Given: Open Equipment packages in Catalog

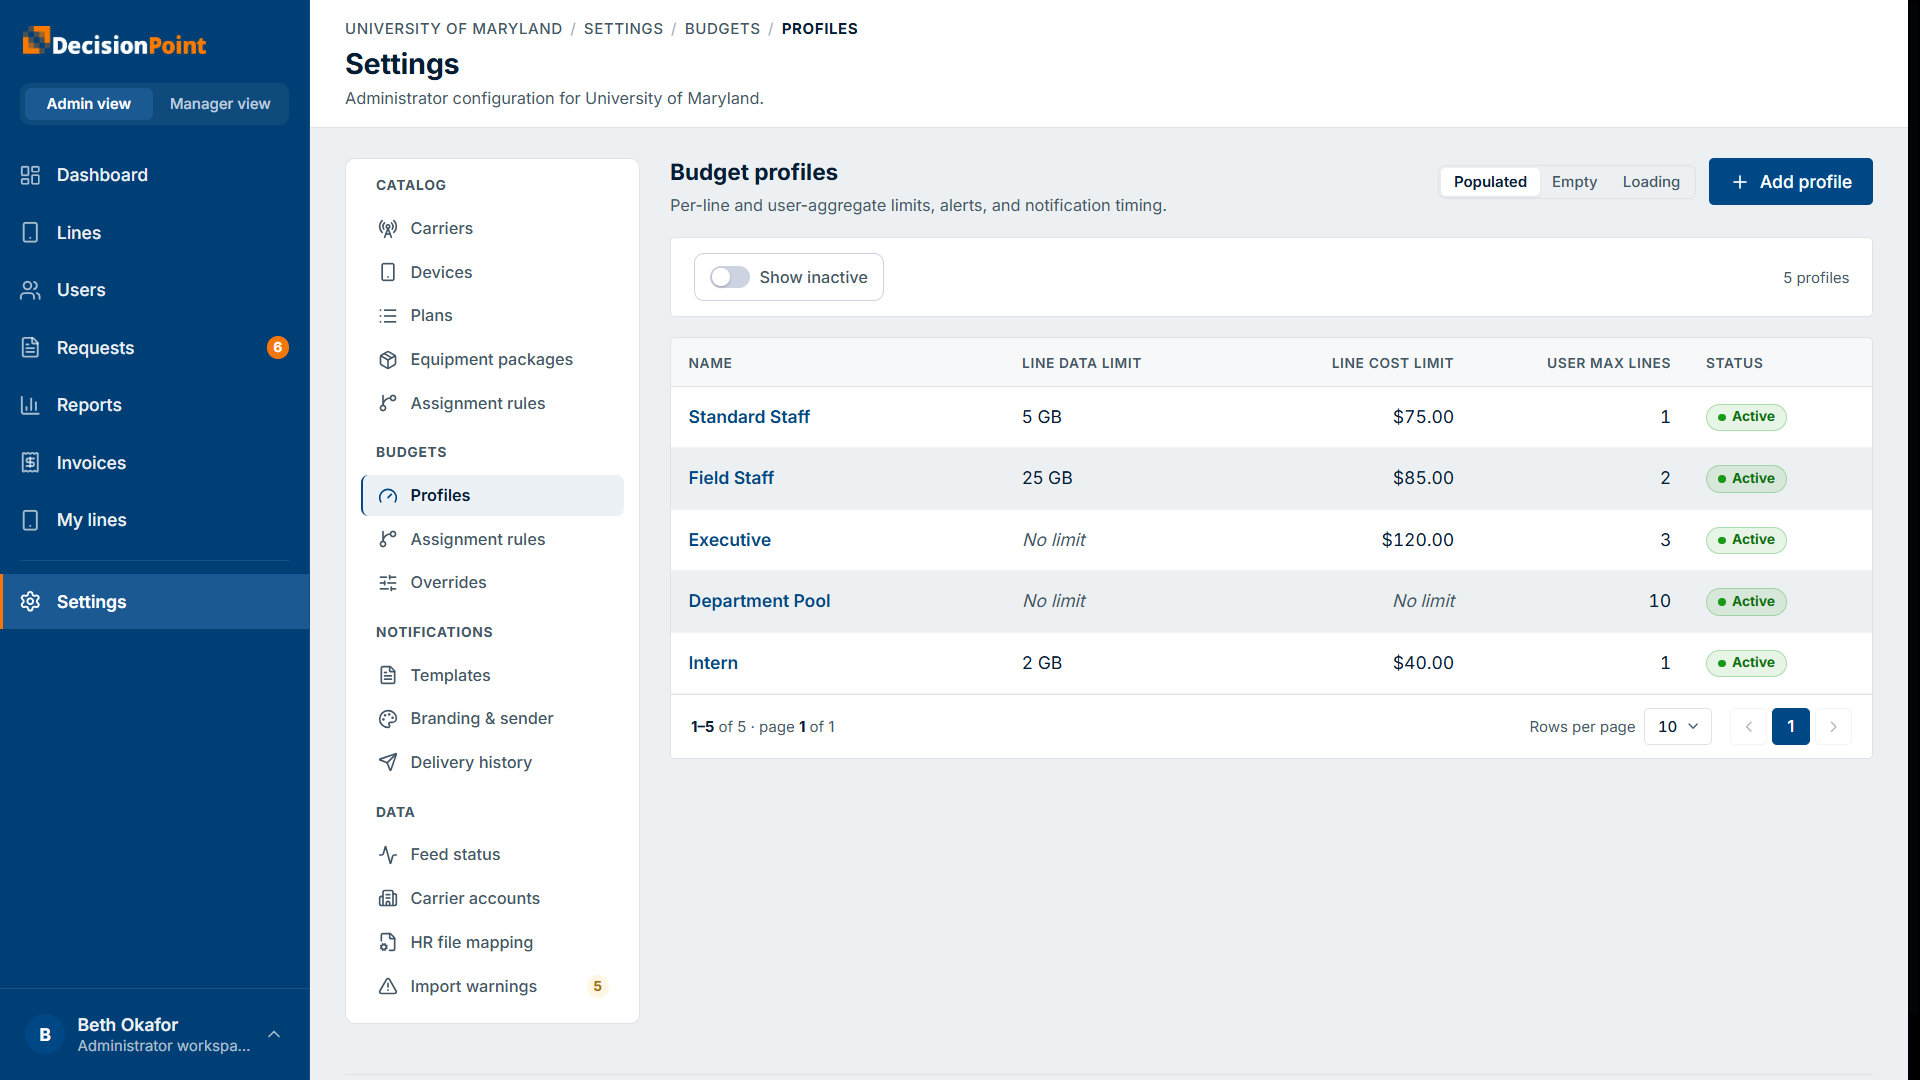Looking at the screenshot, I should (492, 360).
